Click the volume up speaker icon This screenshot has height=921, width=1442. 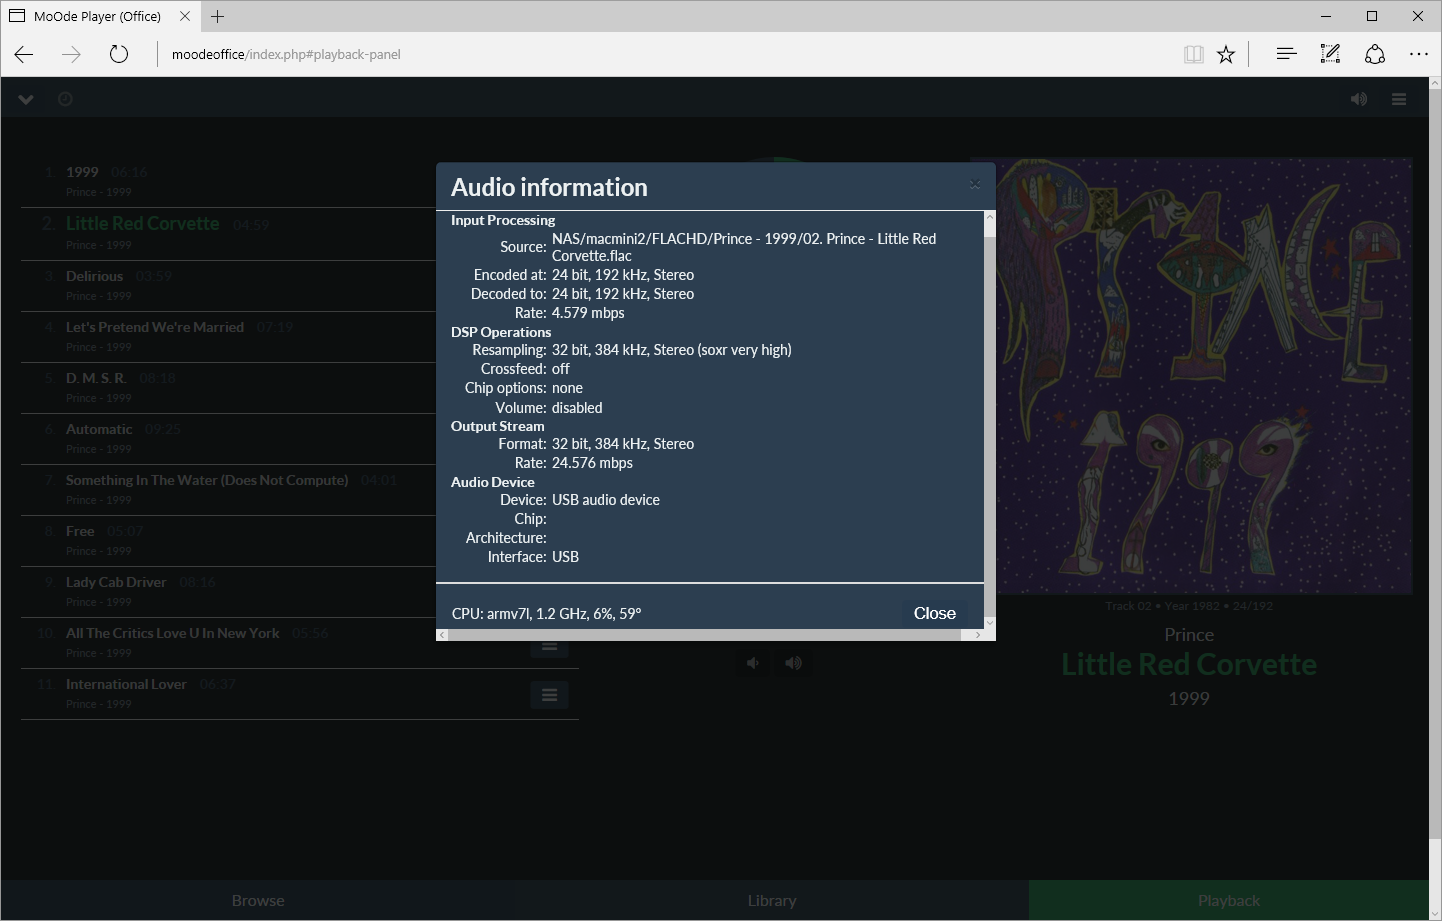coord(793,662)
